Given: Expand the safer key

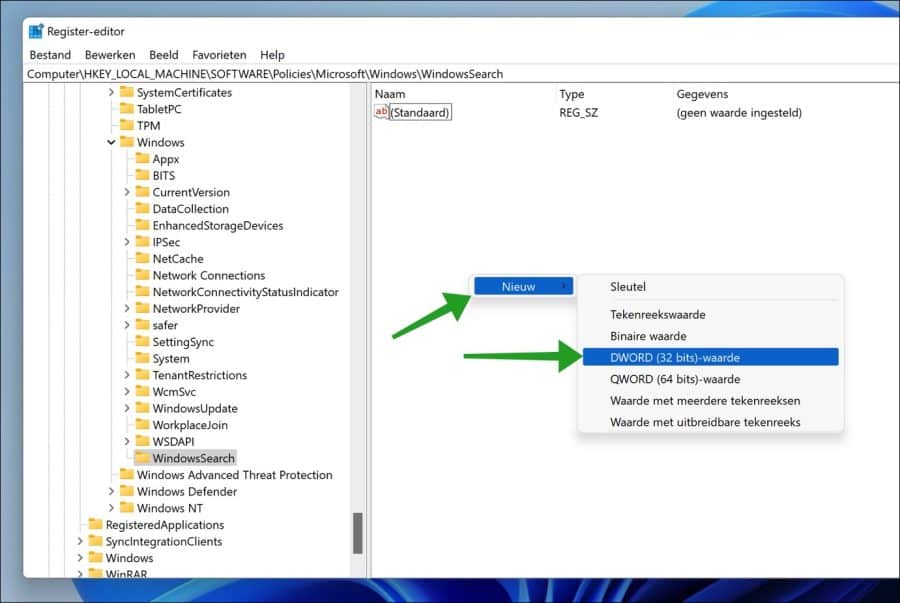Looking at the screenshot, I should coord(127,325).
